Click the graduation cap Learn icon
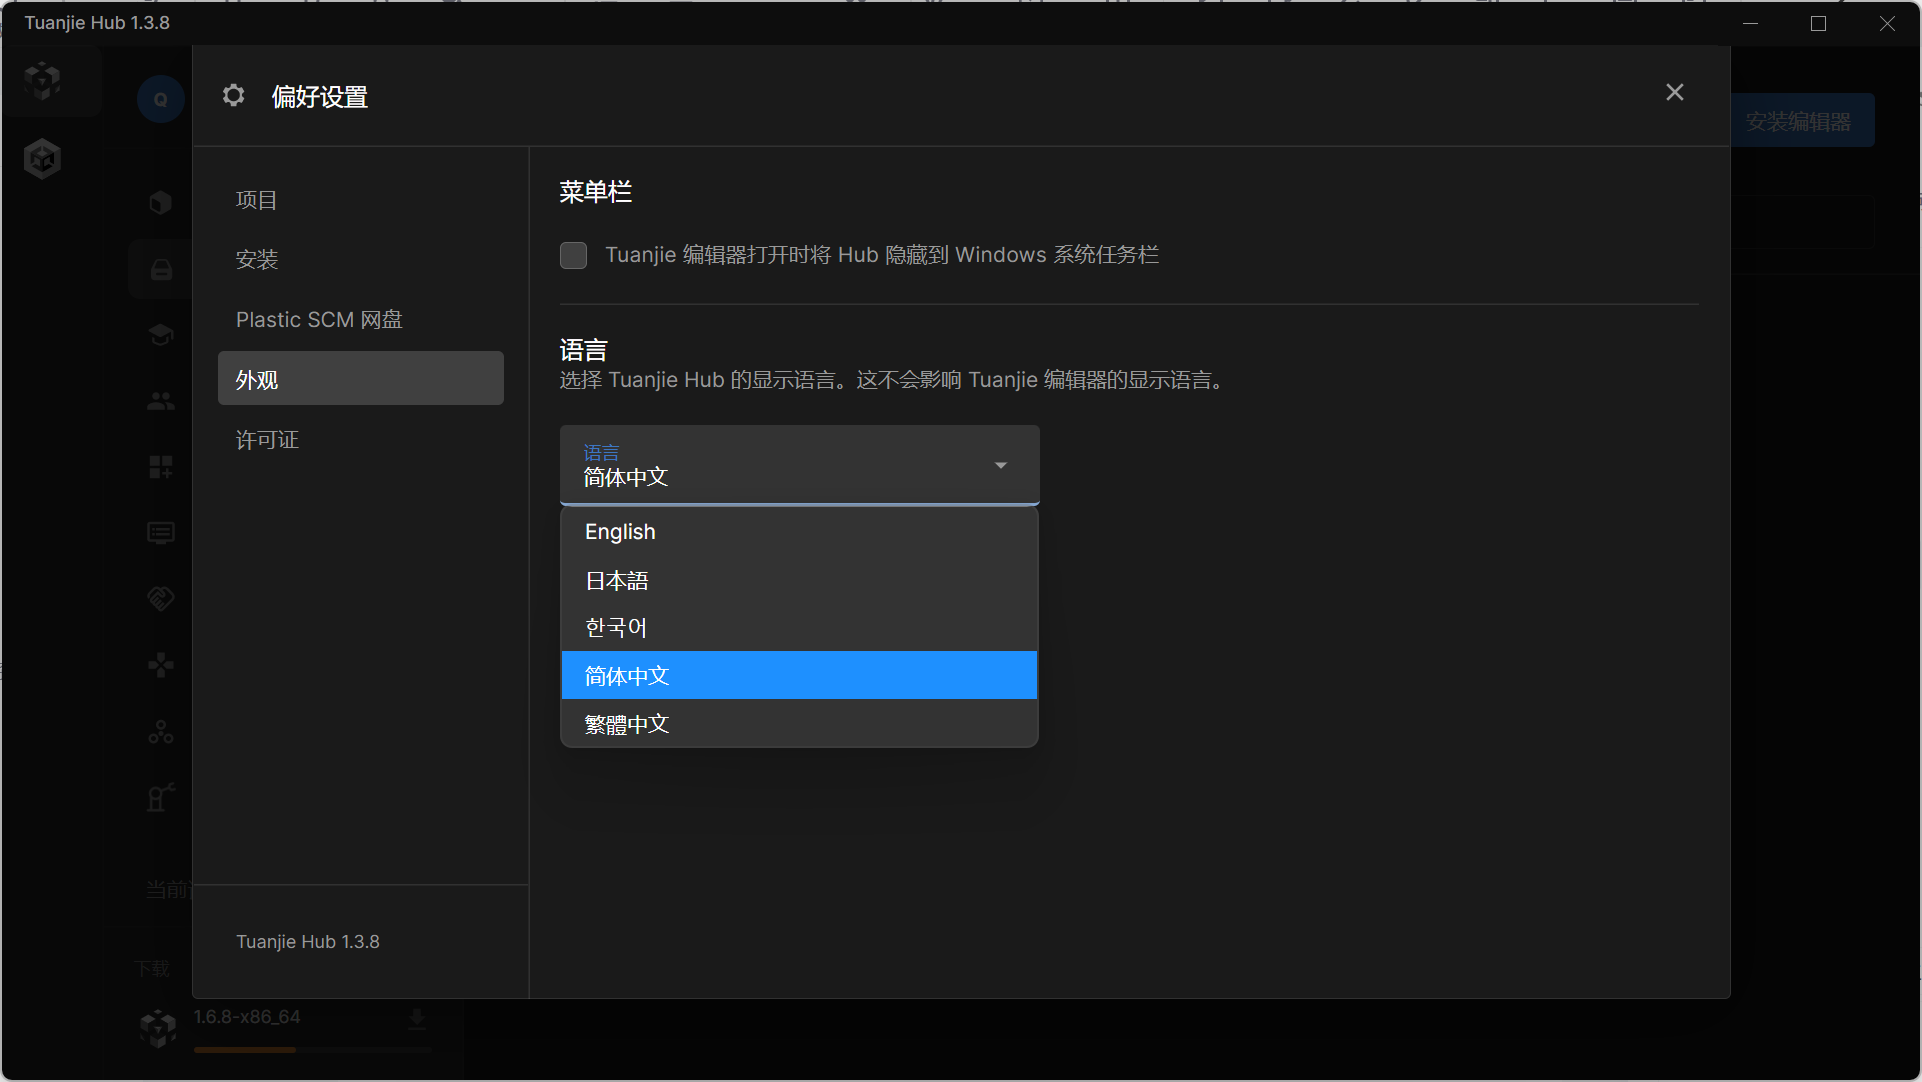 160,335
